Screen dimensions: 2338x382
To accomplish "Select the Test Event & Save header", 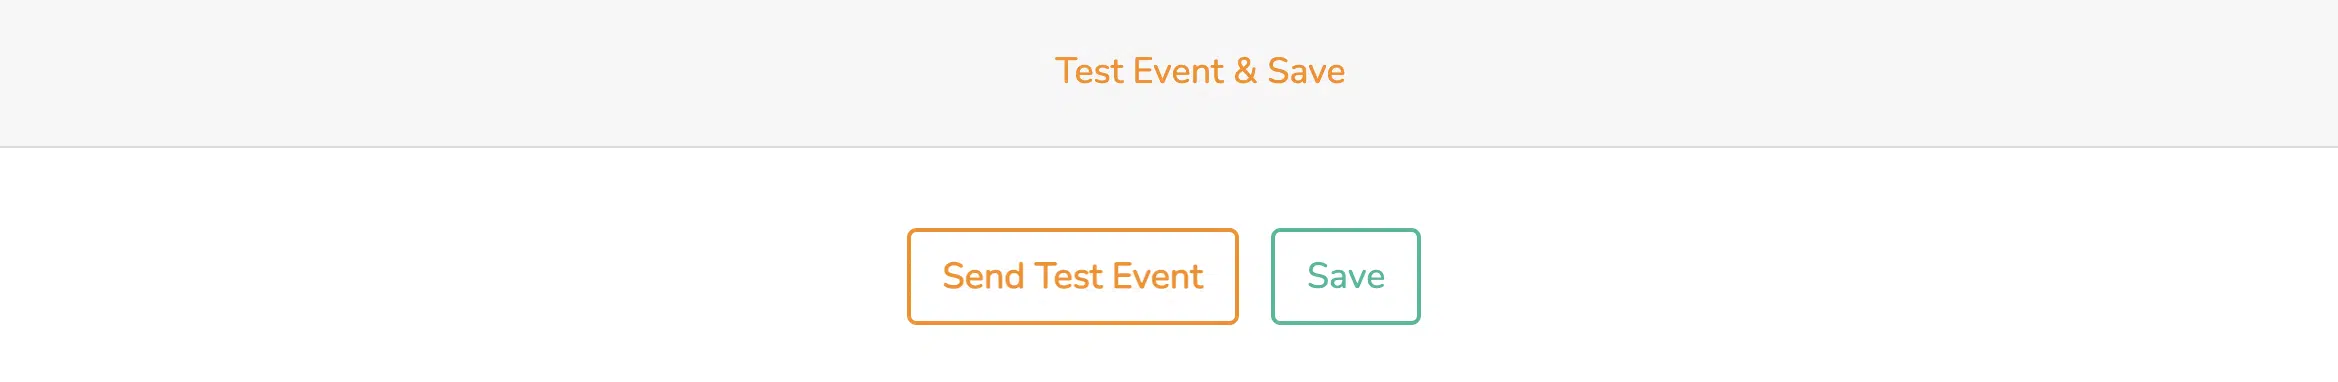I will pos(1169,73).
